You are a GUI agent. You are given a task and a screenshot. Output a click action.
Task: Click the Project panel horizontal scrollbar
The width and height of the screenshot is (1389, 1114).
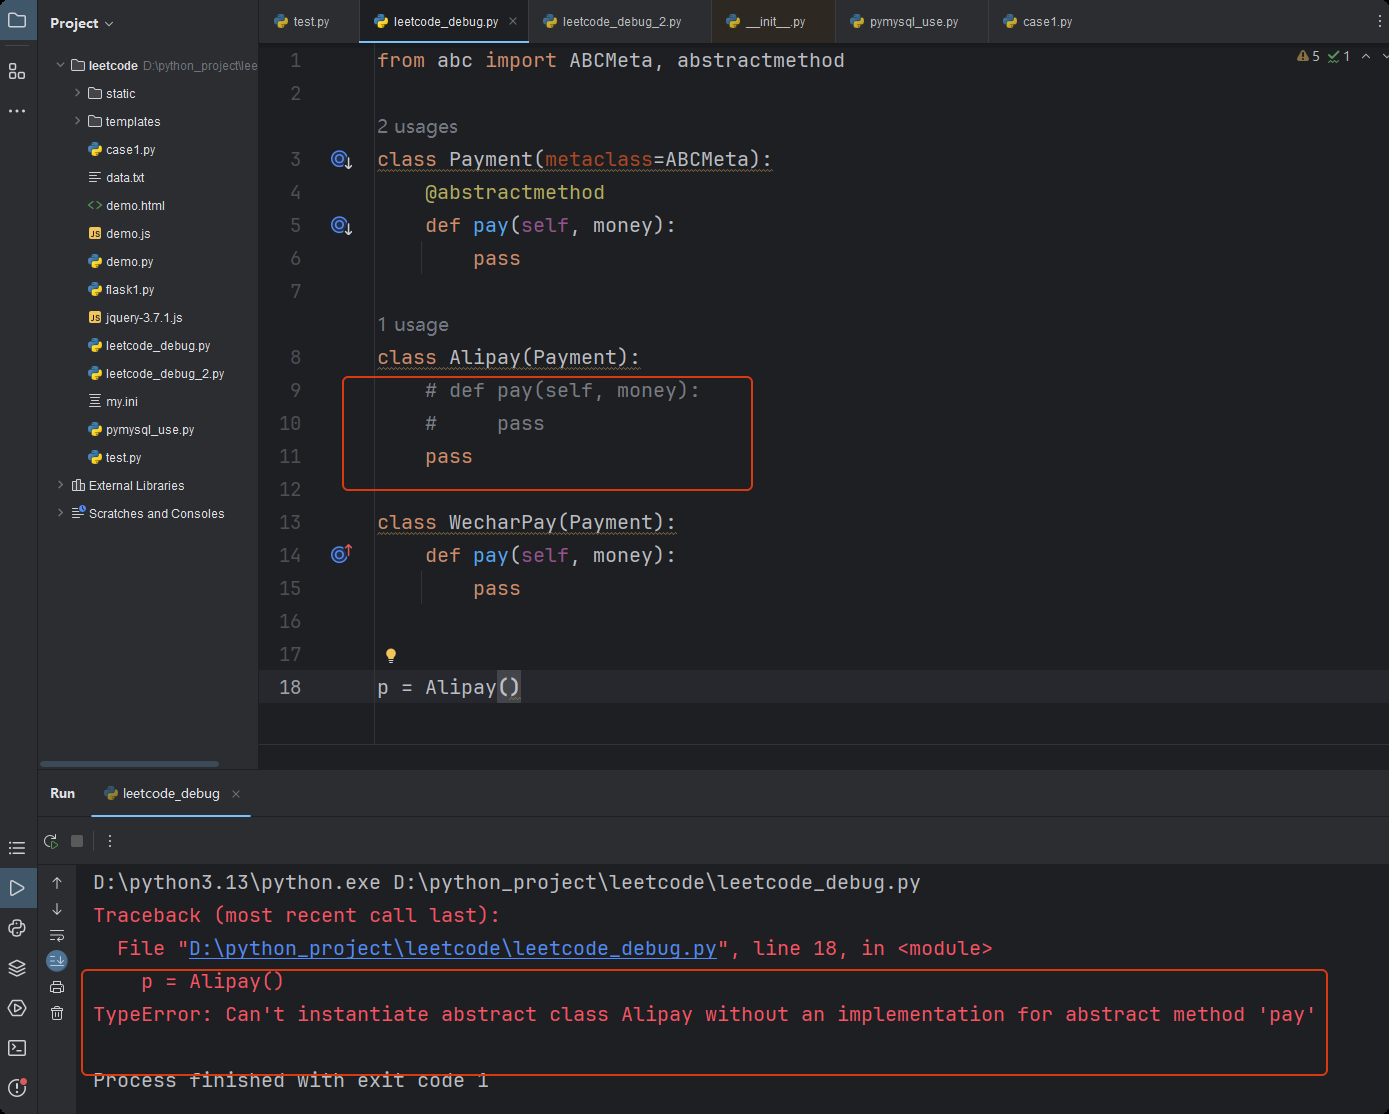129,764
